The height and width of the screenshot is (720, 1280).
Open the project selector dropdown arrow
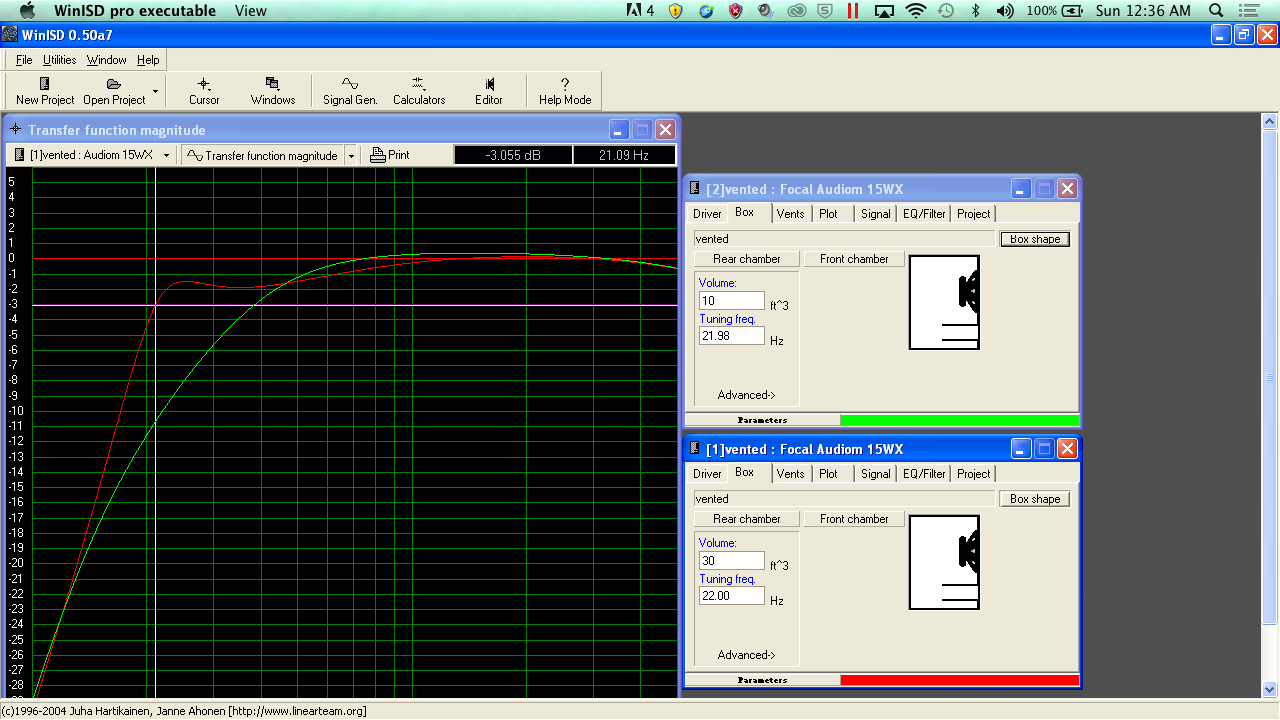[167, 155]
